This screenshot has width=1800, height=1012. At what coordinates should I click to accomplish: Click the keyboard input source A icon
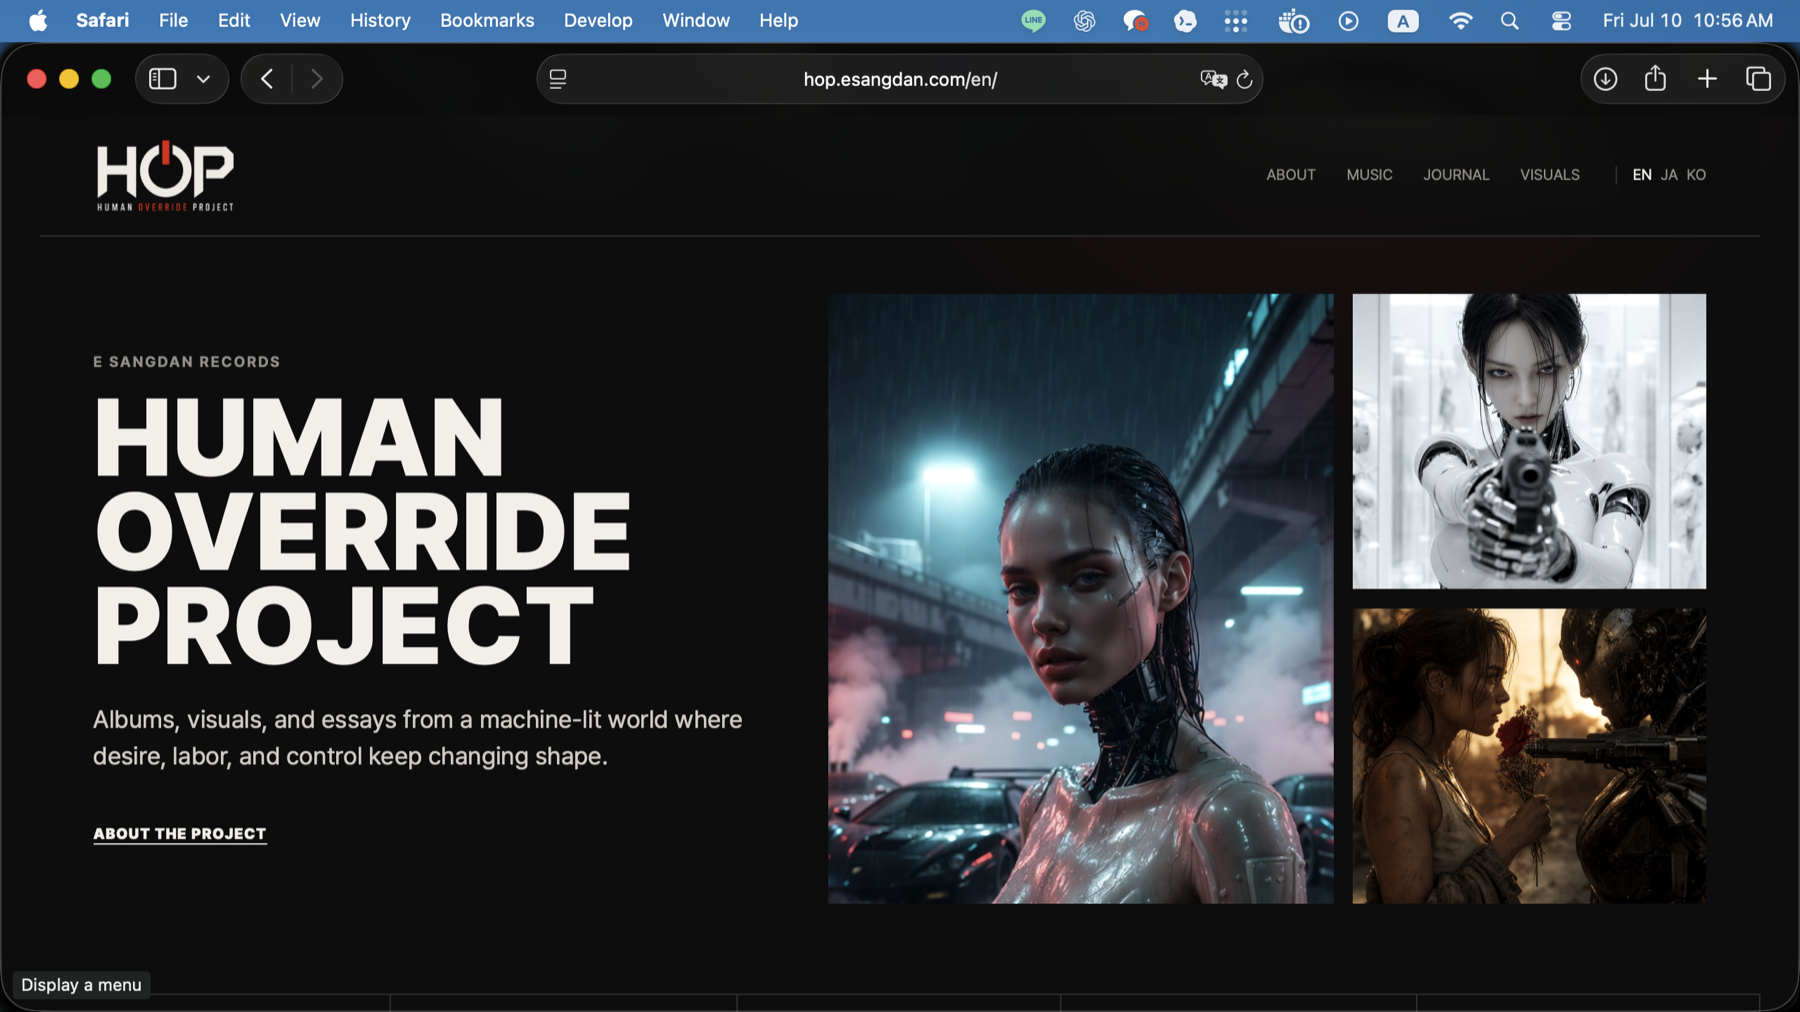tap(1403, 20)
